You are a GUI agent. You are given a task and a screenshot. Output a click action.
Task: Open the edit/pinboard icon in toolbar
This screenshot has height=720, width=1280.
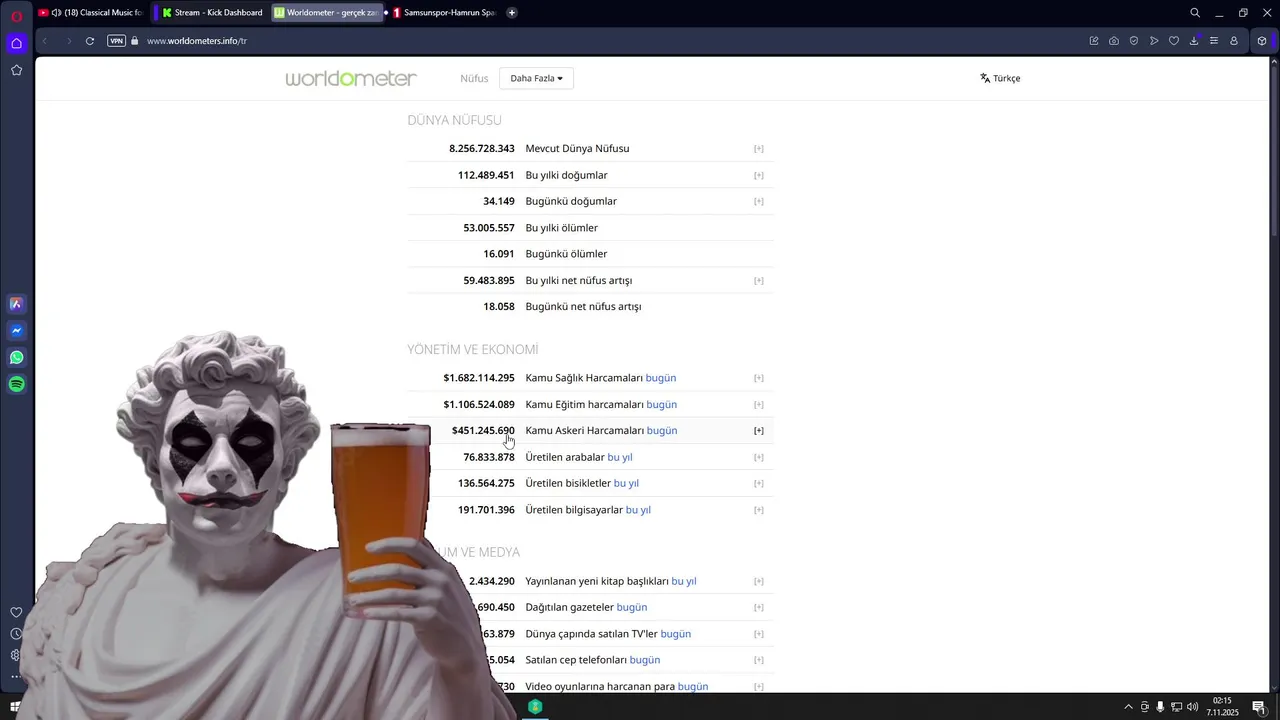pyautogui.click(x=1094, y=41)
